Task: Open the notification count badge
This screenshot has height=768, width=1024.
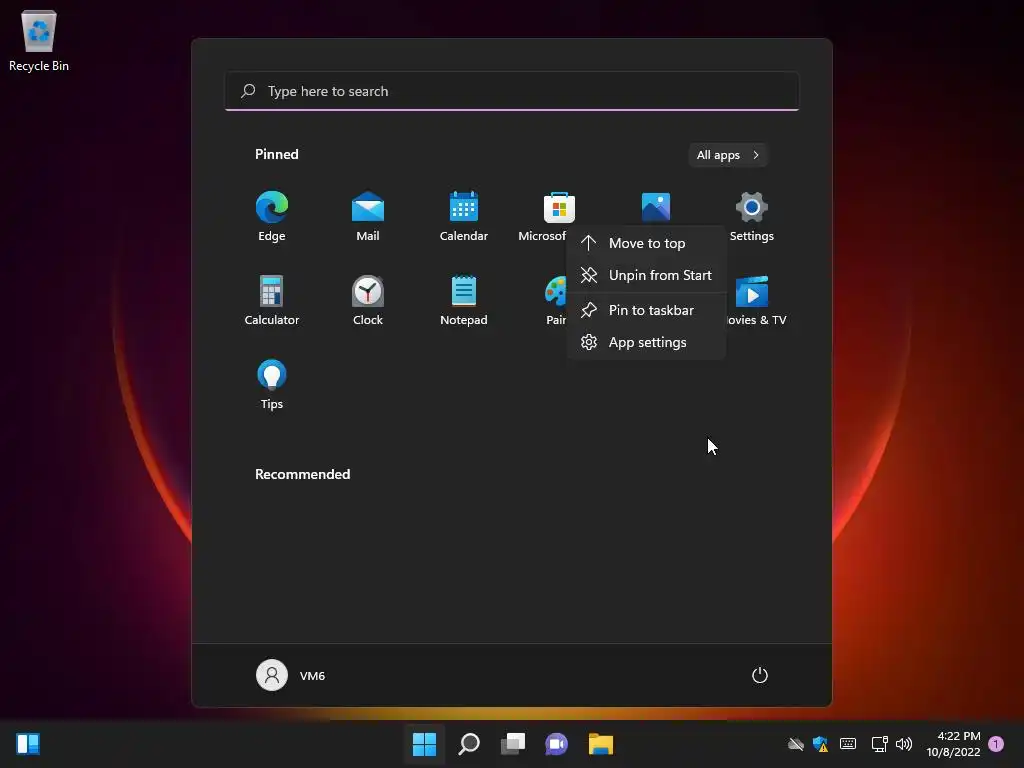Action: click(996, 744)
